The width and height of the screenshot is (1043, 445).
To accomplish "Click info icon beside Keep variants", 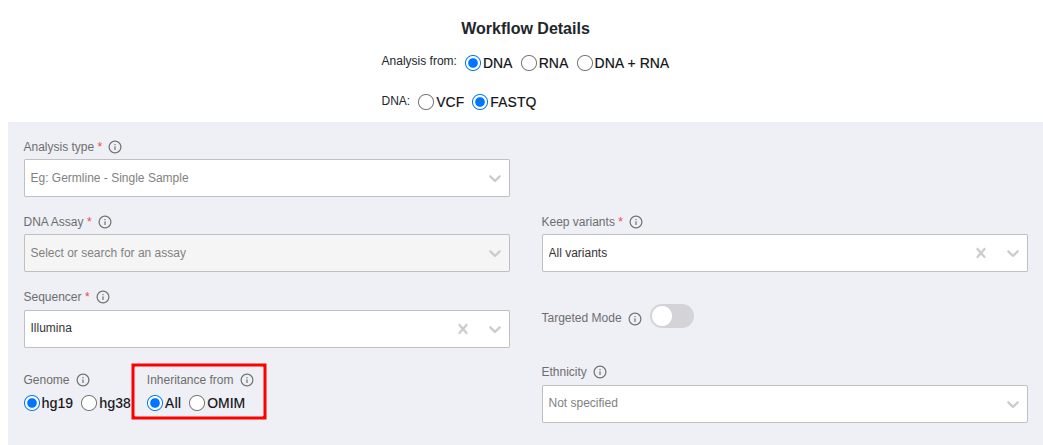I will pyautogui.click(x=636, y=222).
